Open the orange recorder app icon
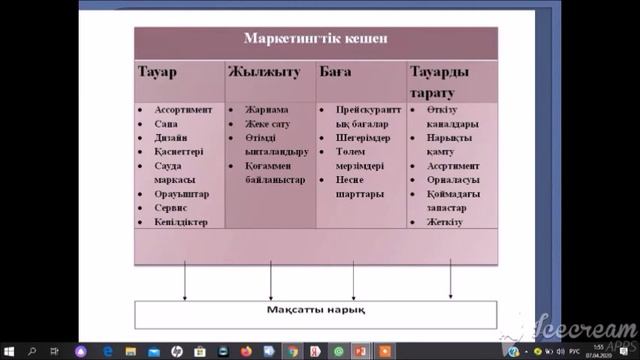The image size is (640, 360). click(x=384, y=351)
